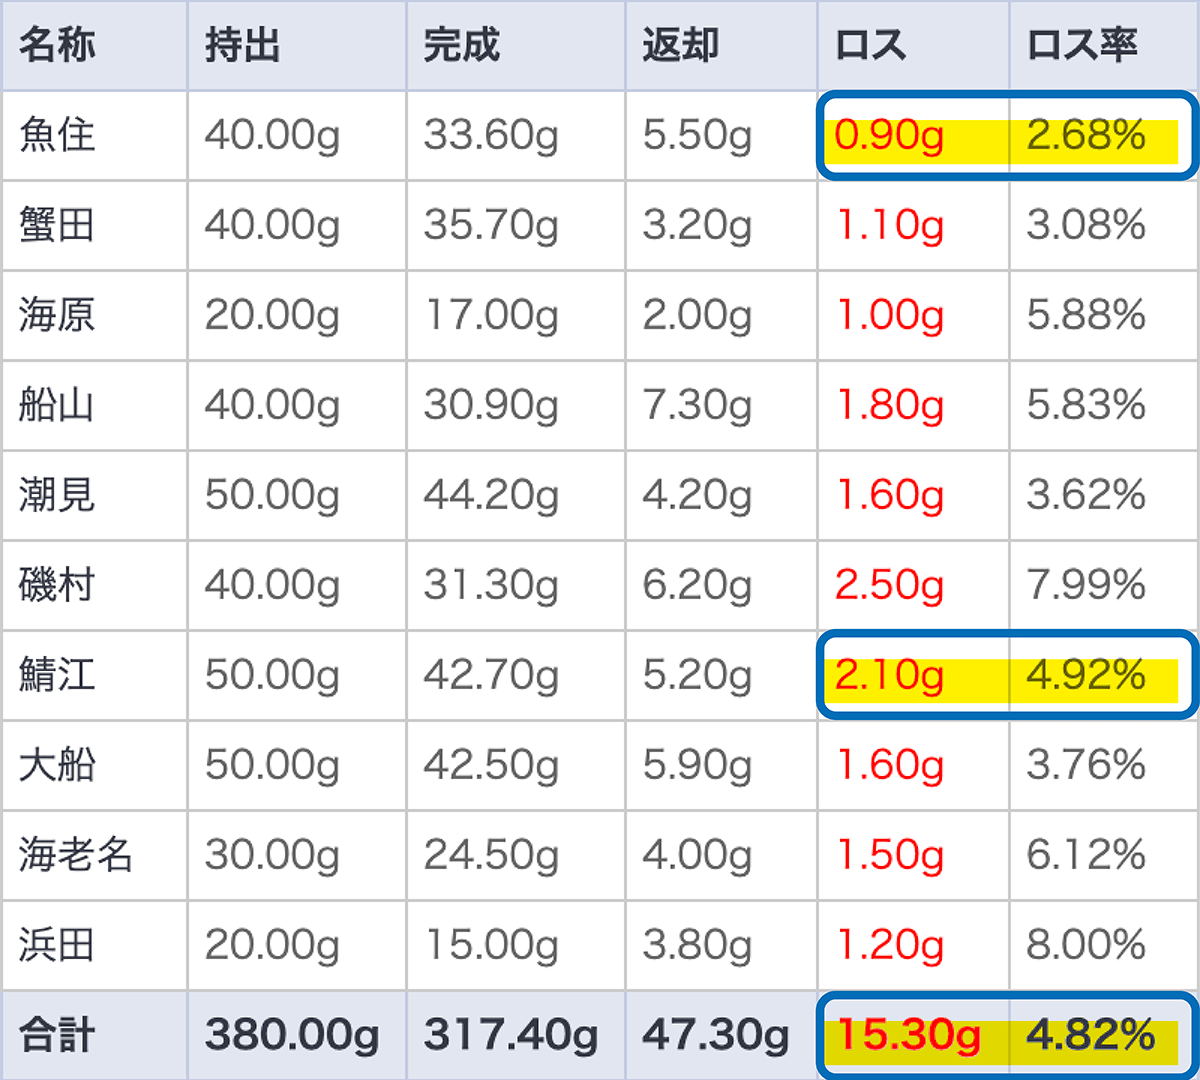Click the 持出 column header
Screen dimensions: 1200x1080
coord(242,46)
